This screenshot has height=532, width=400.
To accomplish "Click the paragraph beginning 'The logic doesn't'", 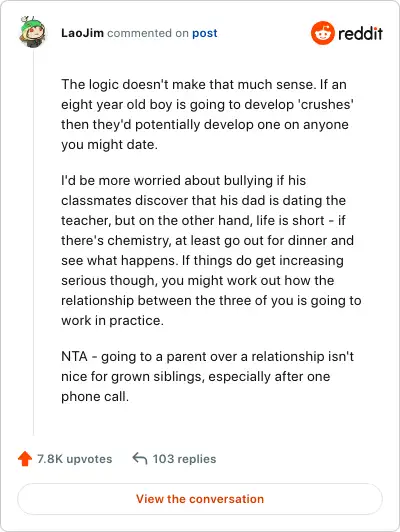I will 207,114.
